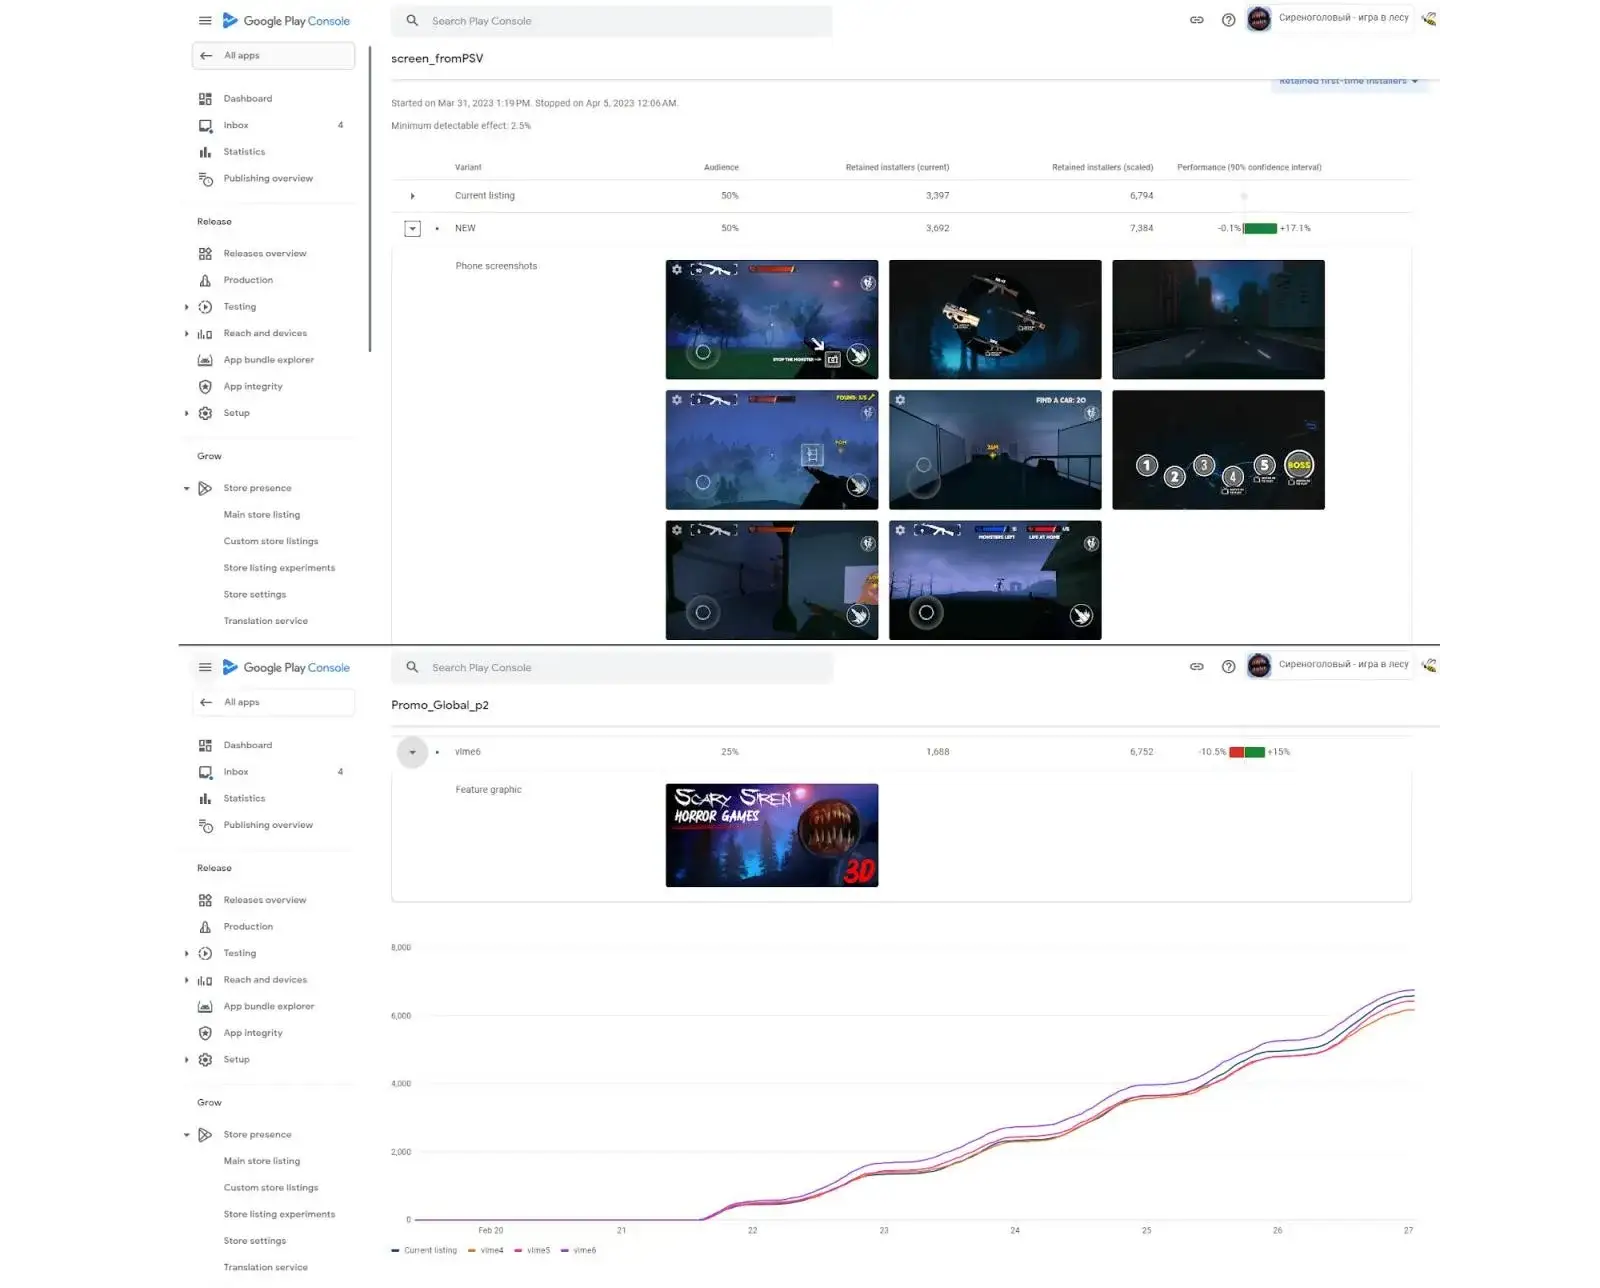Copy link icon on screen_fromPSV page header
The height and width of the screenshot is (1288, 1600).
click(1196, 20)
